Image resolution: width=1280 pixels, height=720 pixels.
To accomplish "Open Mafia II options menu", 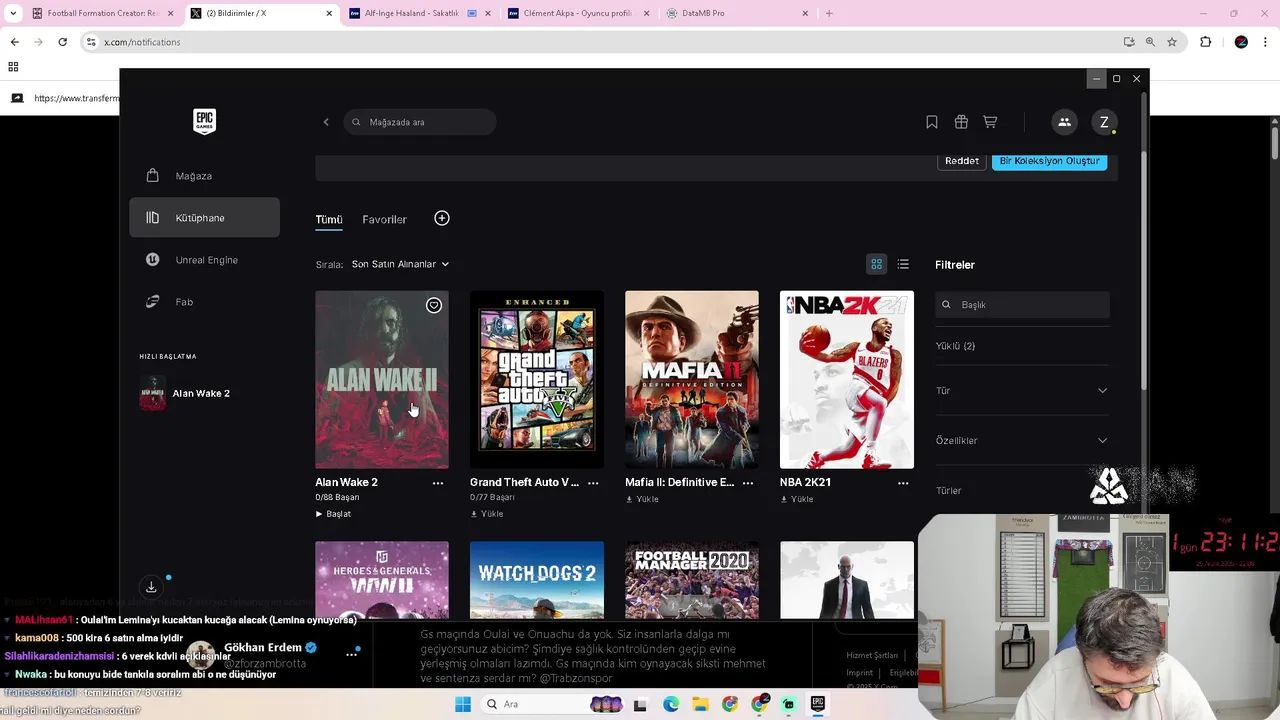I will point(748,483).
